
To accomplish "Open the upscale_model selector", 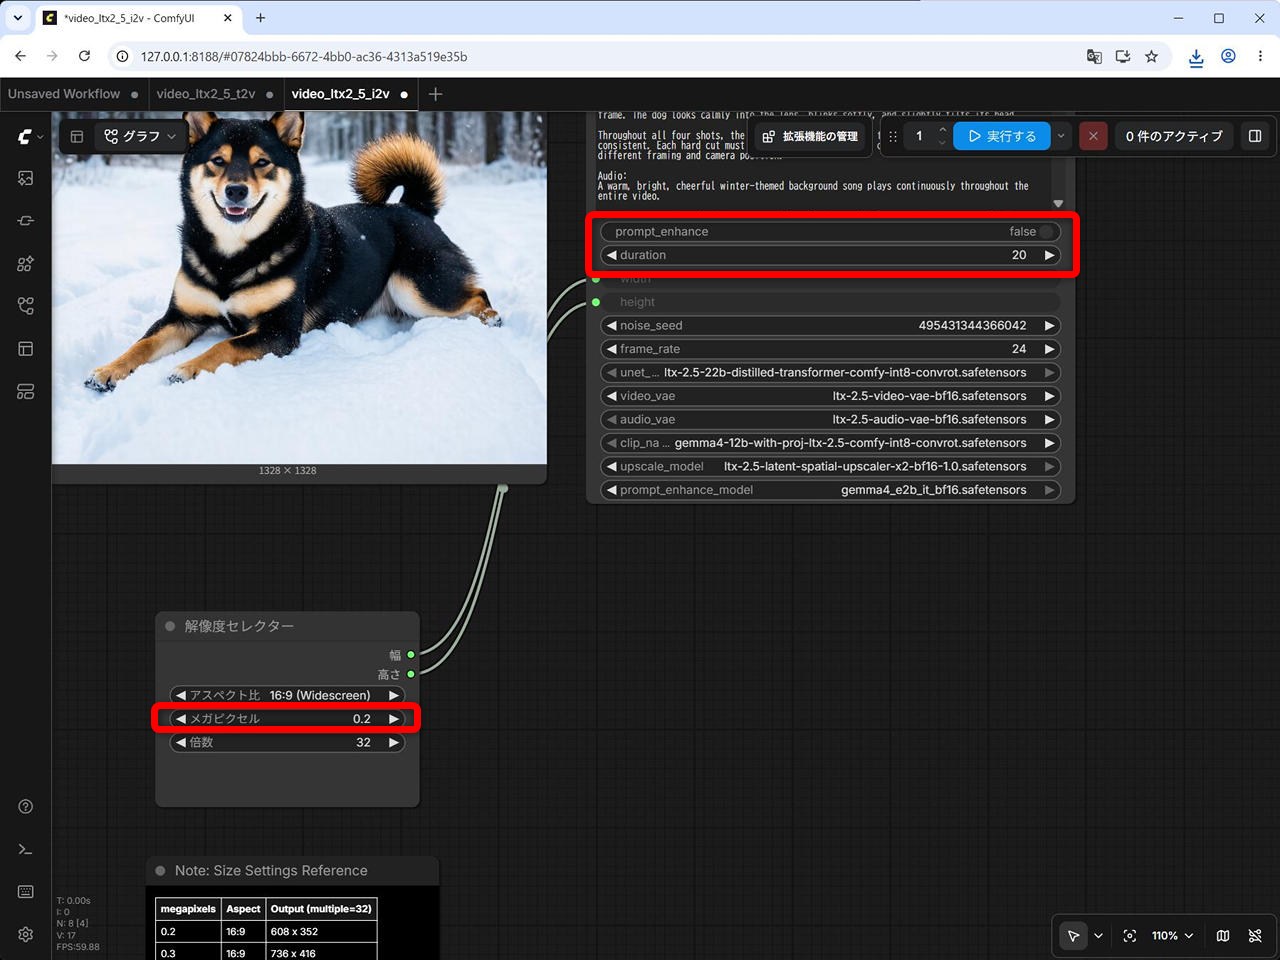I will point(830,467).
